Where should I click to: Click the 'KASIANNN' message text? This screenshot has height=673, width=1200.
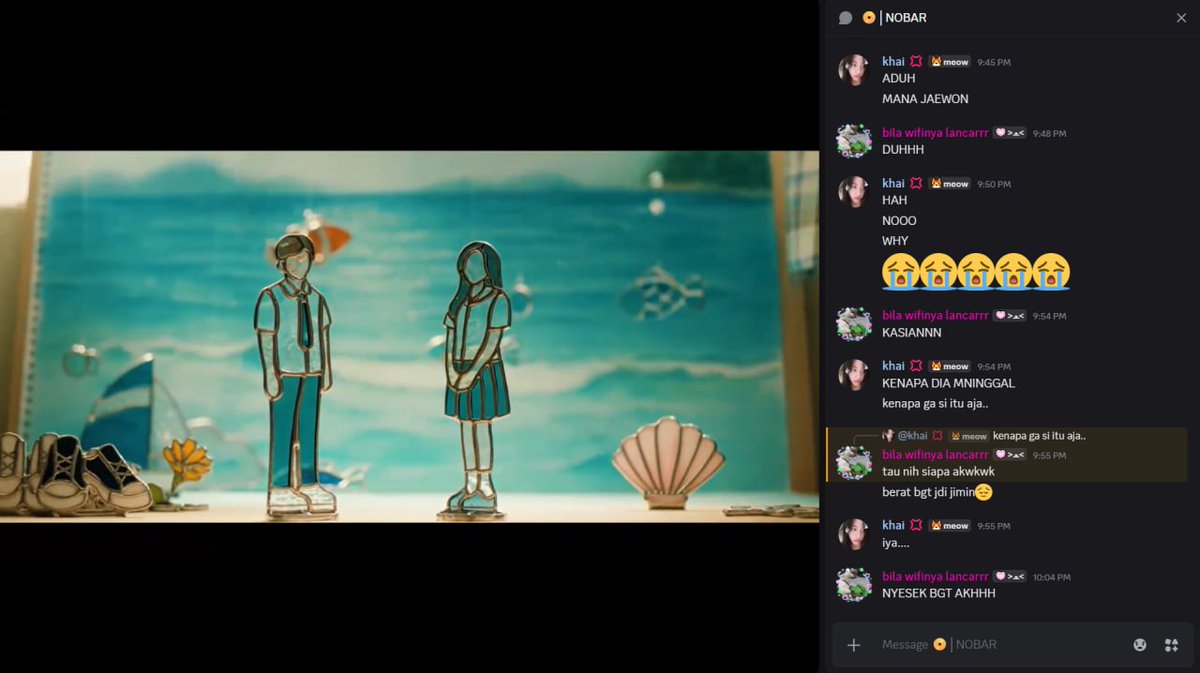[911, 333]
